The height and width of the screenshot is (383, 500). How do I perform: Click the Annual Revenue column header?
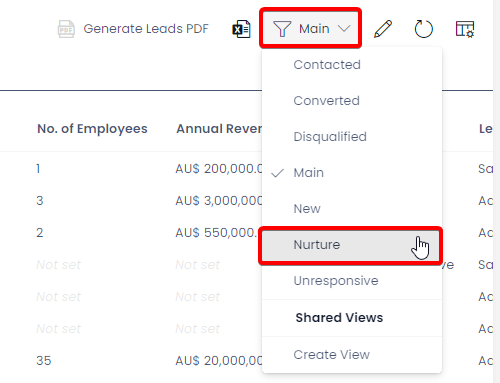(x=219, y=129)
